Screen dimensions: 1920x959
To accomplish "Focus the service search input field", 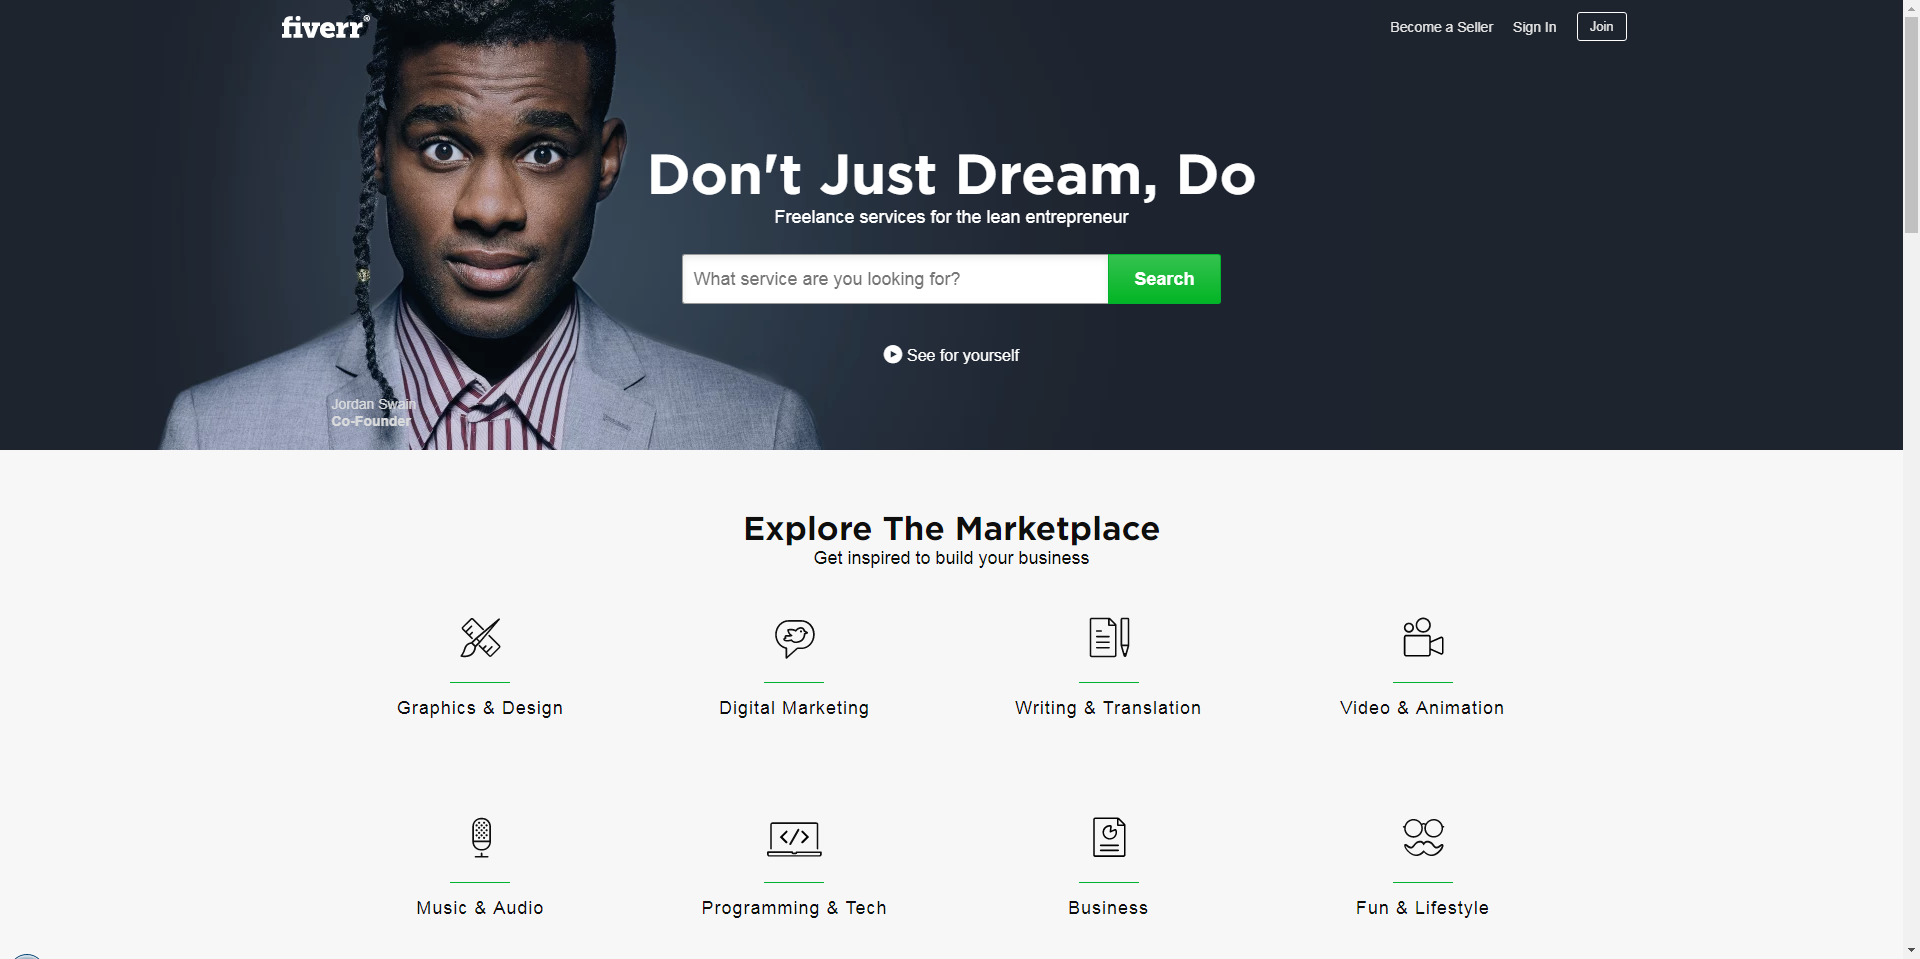I will click(895, 279).
